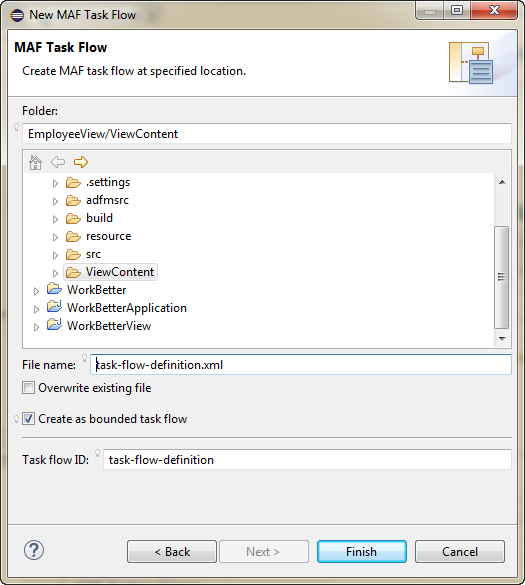Click the lightbulb hint beside Task flow ID
This screenshot has height=585, width=525.
pos(97,453)
